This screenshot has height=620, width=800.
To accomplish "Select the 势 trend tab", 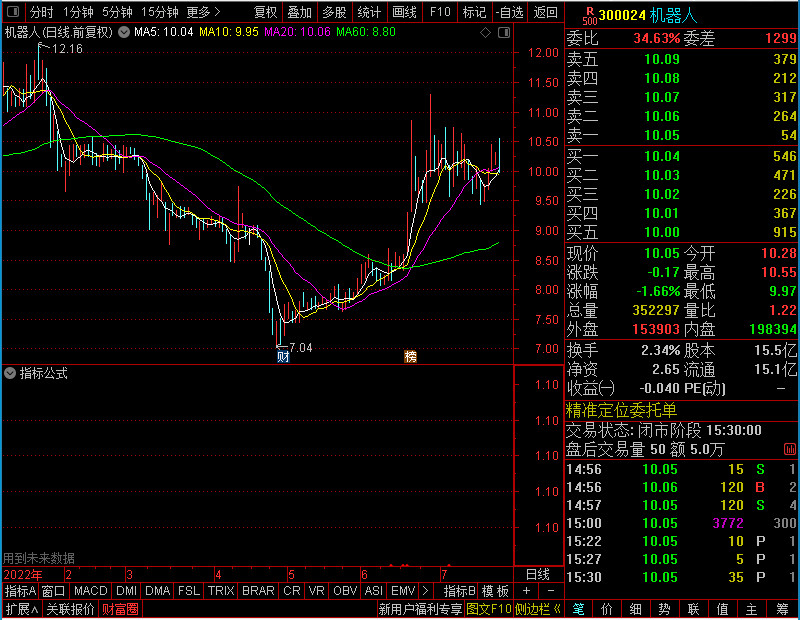I will pos(664,609).
